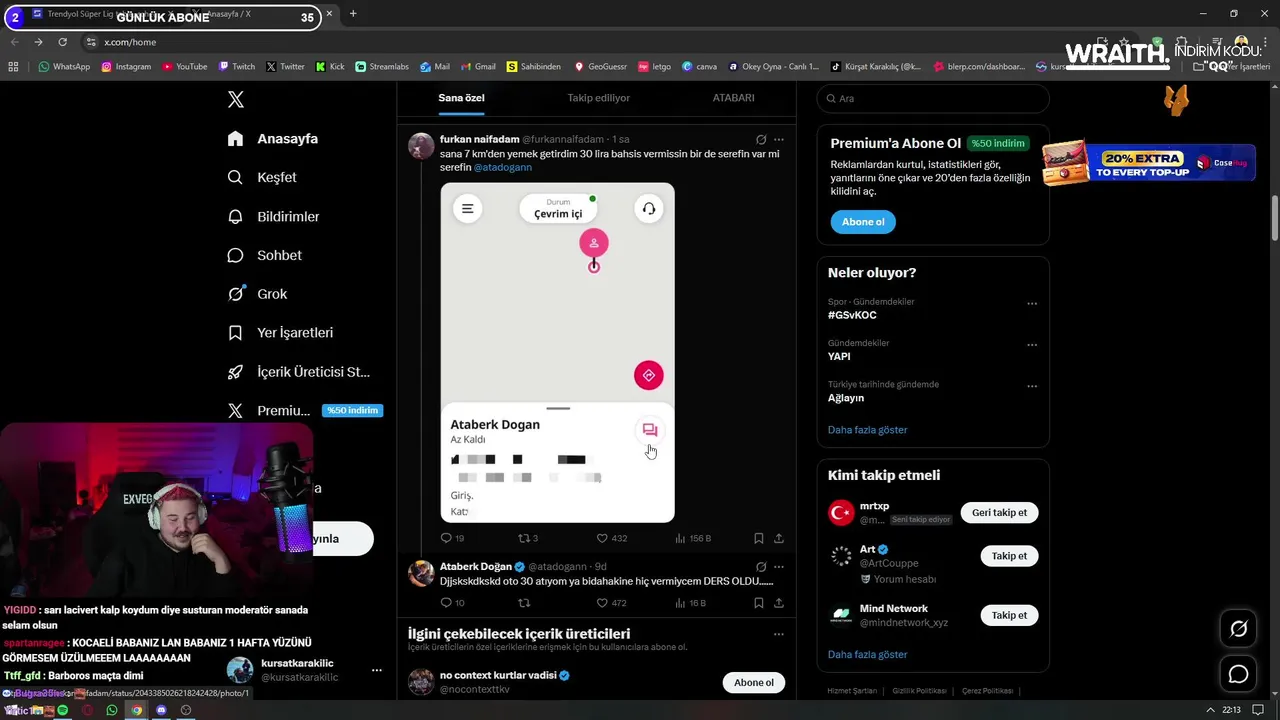Image resolution: width=1280 pixels, height=720 pixels.
Task: Open the Streamlabs bookmark
Action: (x=382, y=67)
